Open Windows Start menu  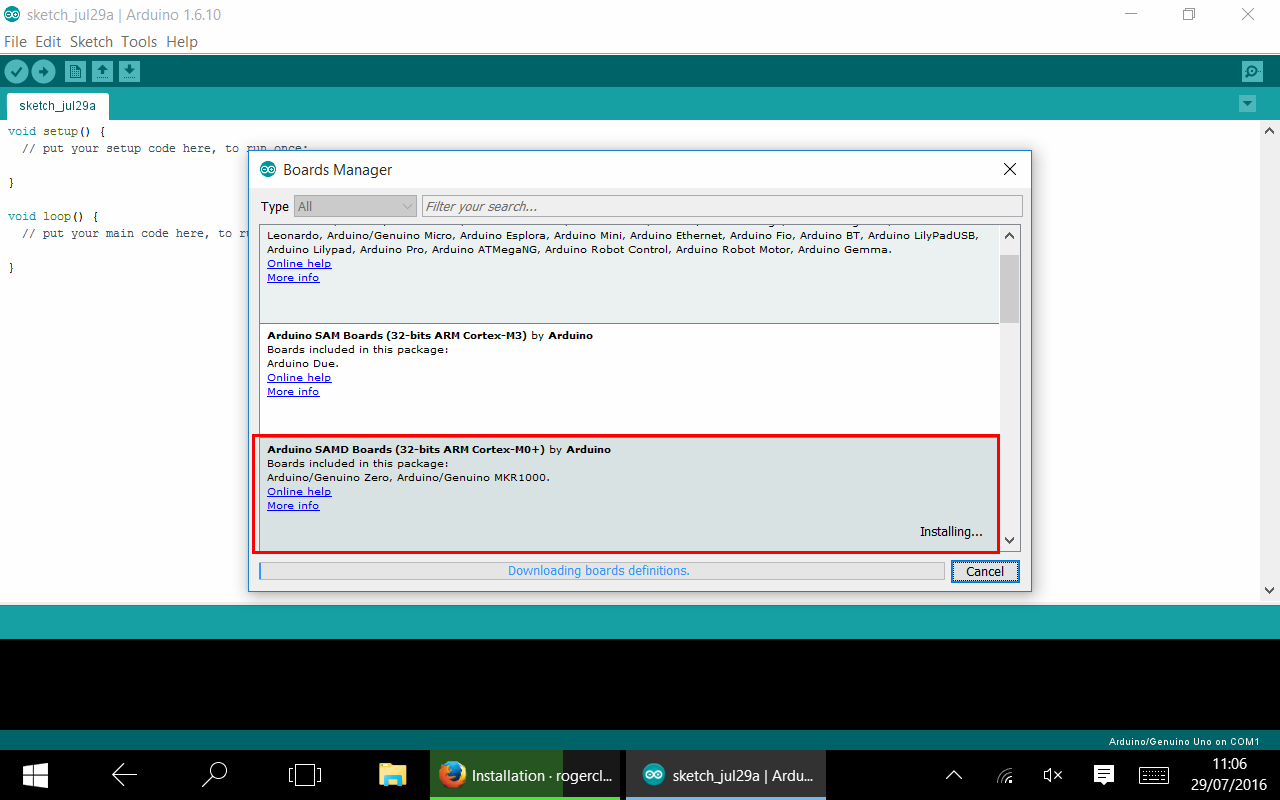coord(36,775)
